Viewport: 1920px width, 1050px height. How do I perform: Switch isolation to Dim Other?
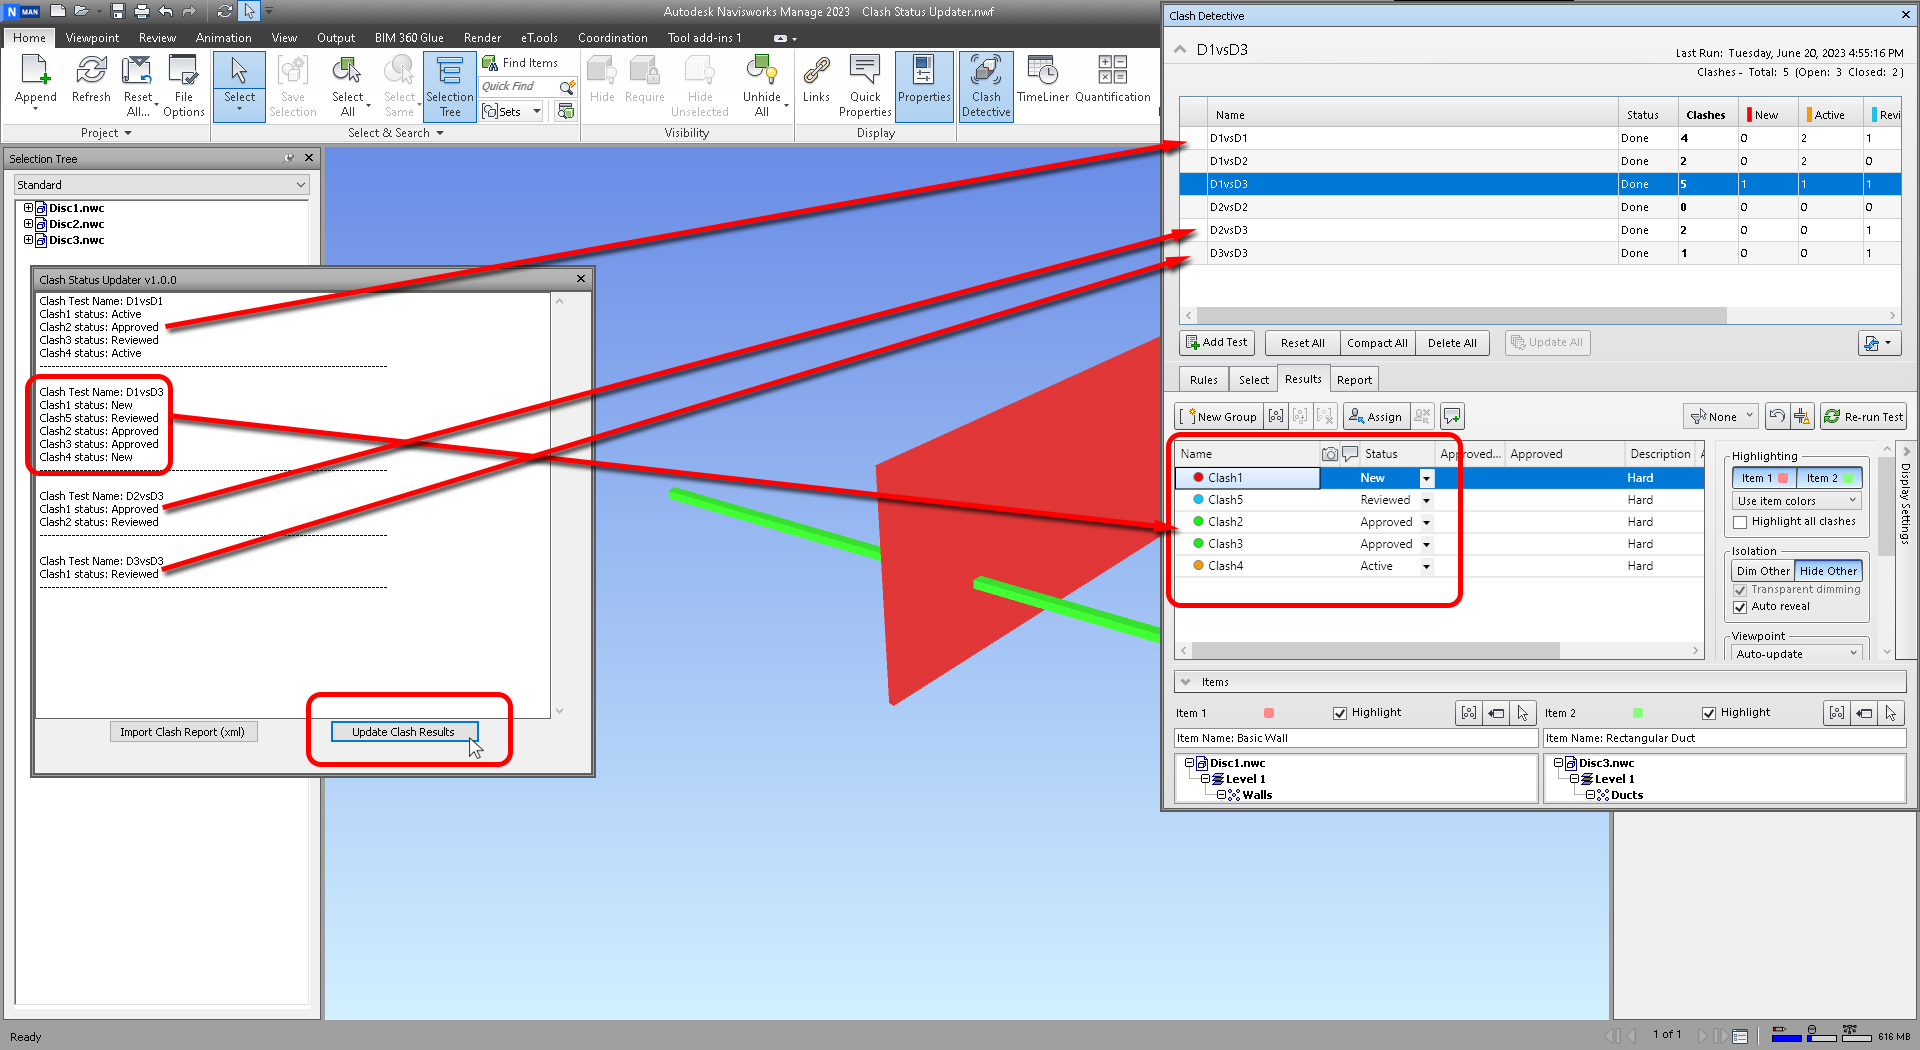point(1763,571)
